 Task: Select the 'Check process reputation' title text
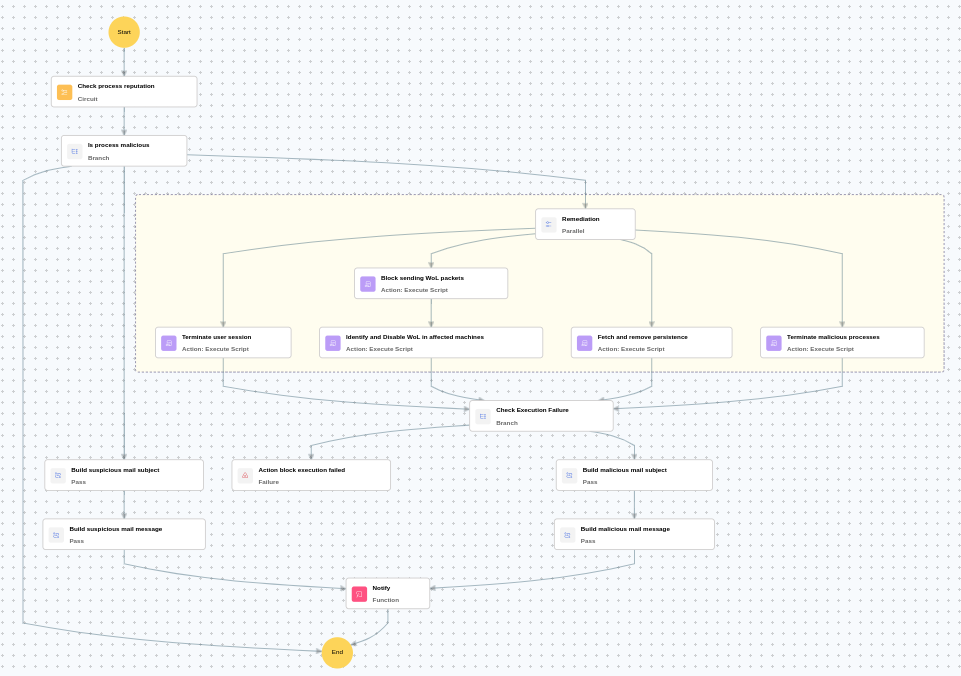[116, 86]
